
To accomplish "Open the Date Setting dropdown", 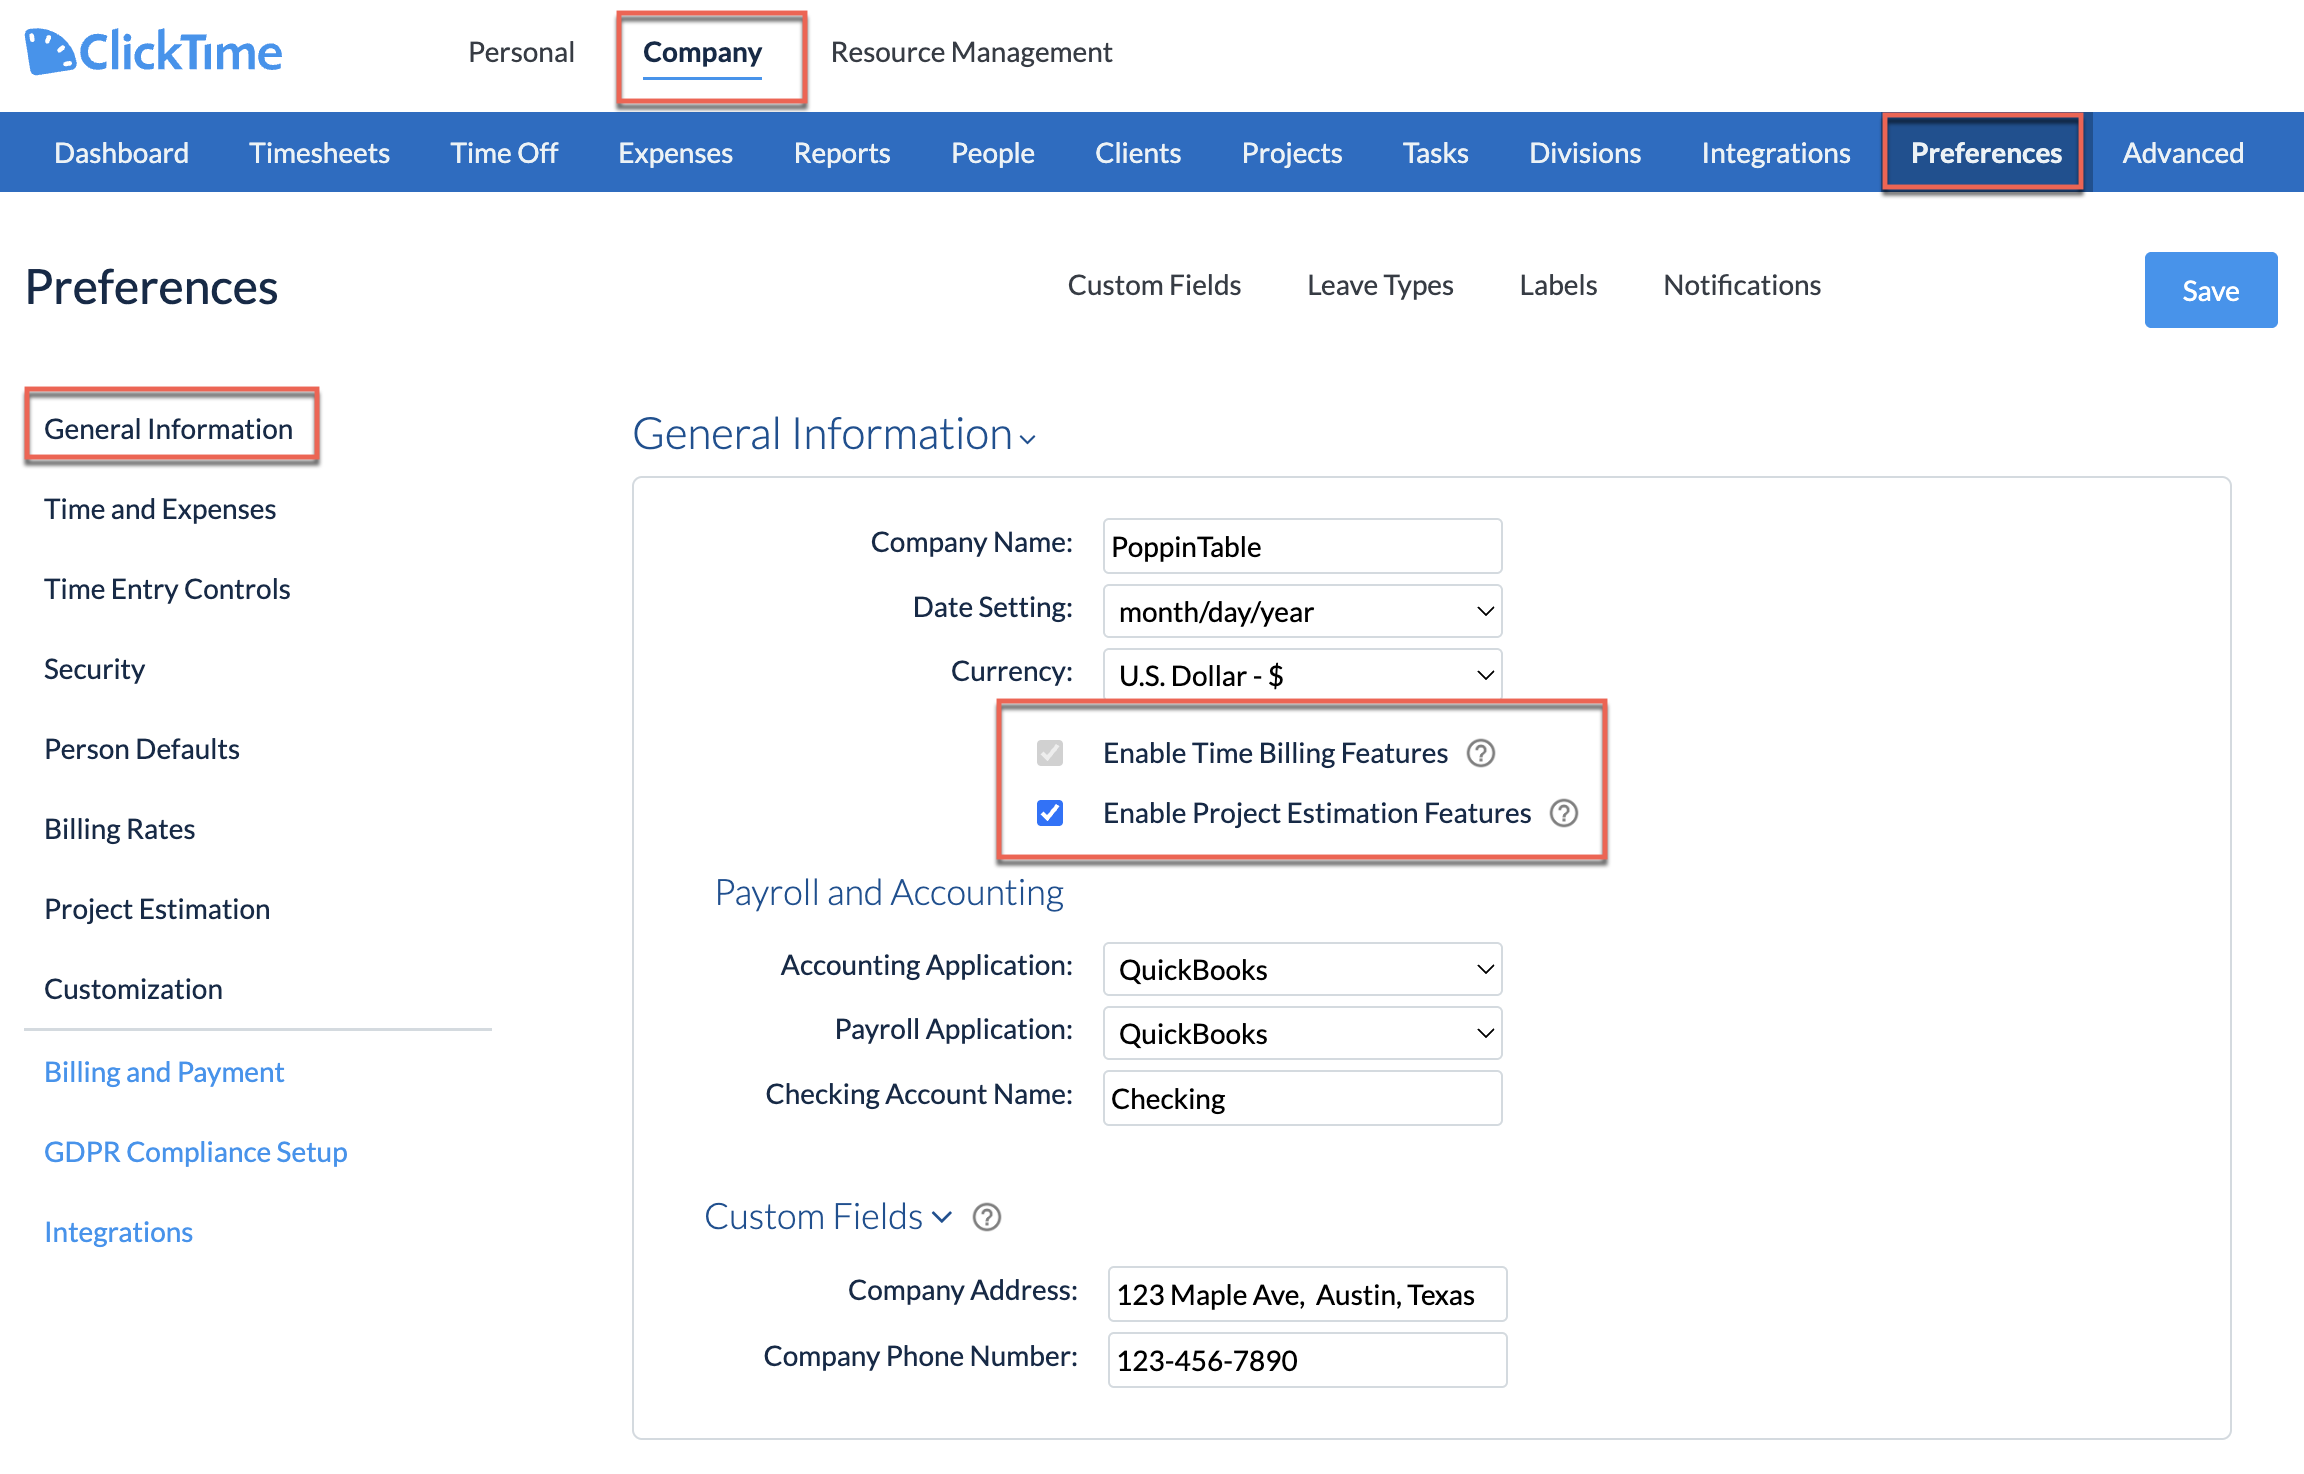I will click(1302, 611).
